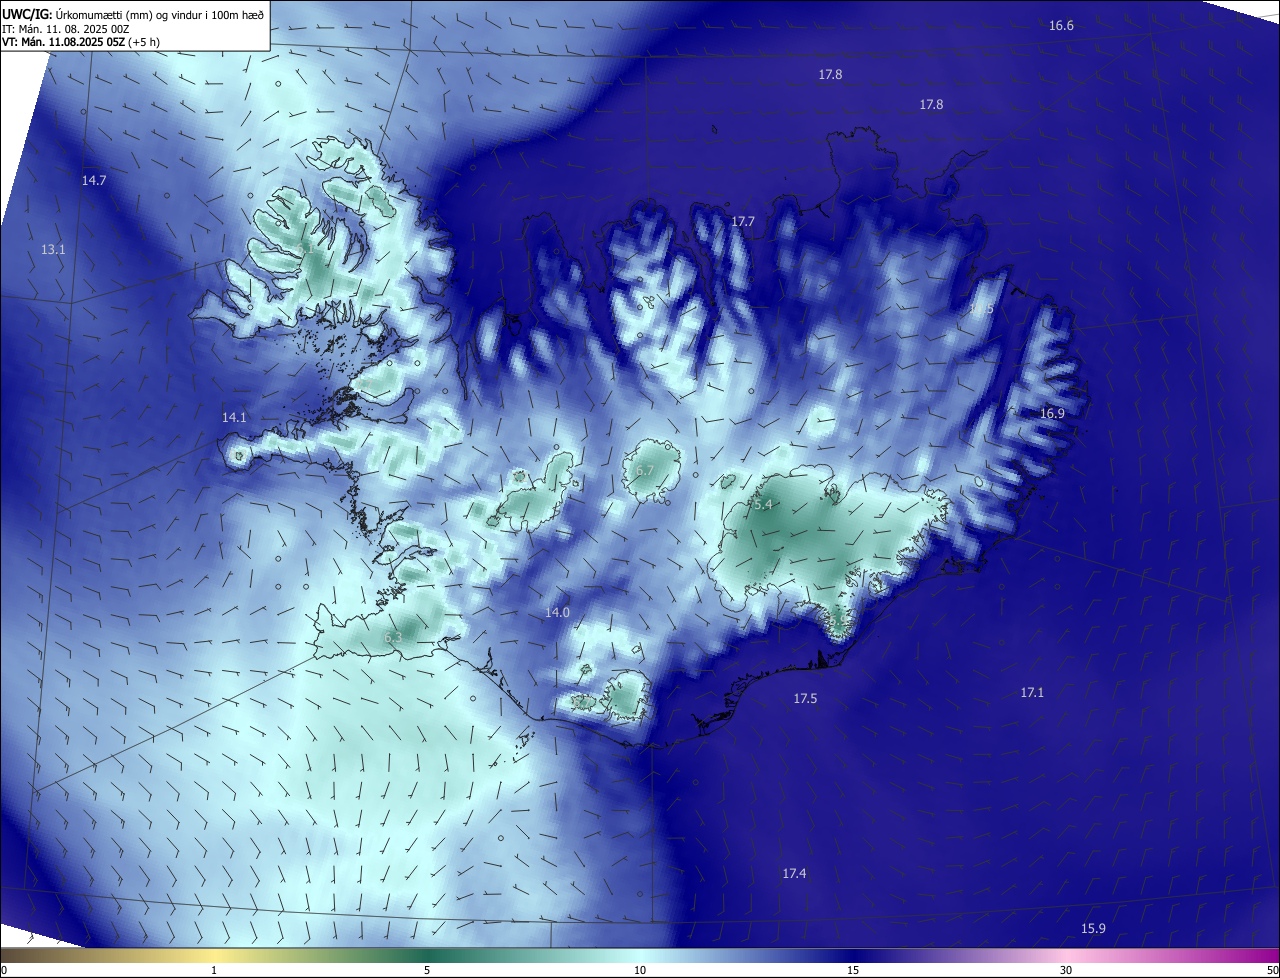Viewport: 1280px width, 978px height.
Task: Click the 6.3 value on Reykjanes peninsula
Action: click(393, 637)
